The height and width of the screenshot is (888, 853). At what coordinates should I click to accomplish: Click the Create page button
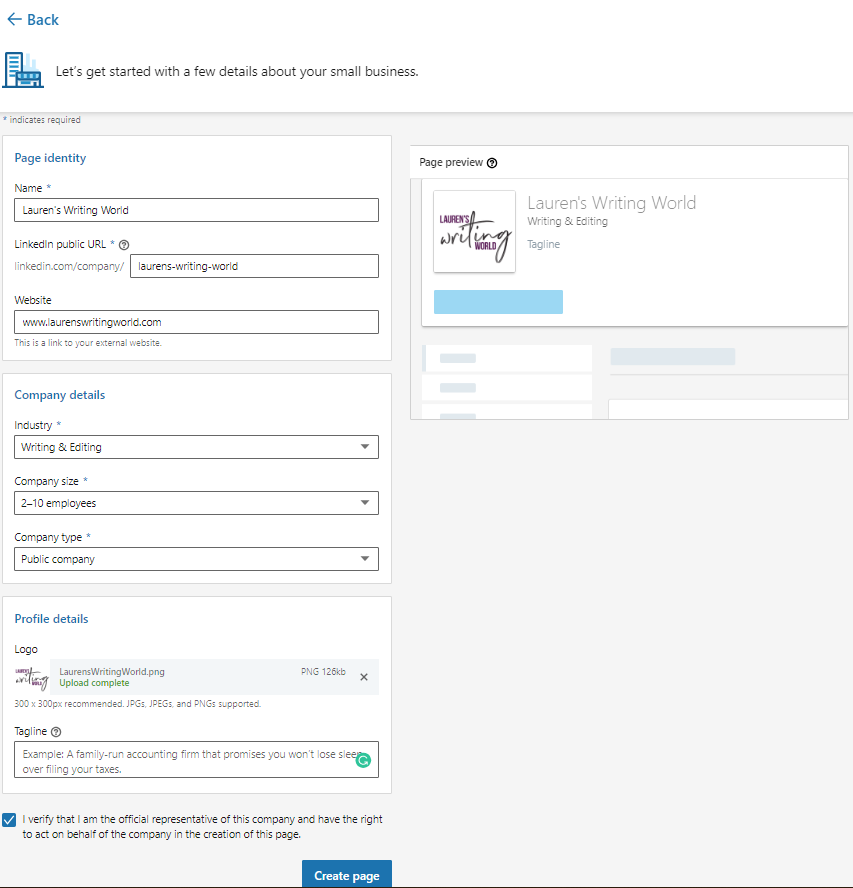347,875
